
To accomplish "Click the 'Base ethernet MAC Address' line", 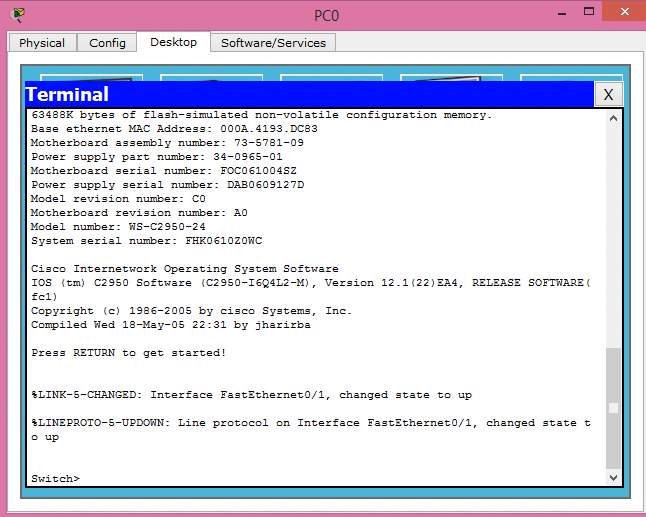I will click(x=174, y=129).
